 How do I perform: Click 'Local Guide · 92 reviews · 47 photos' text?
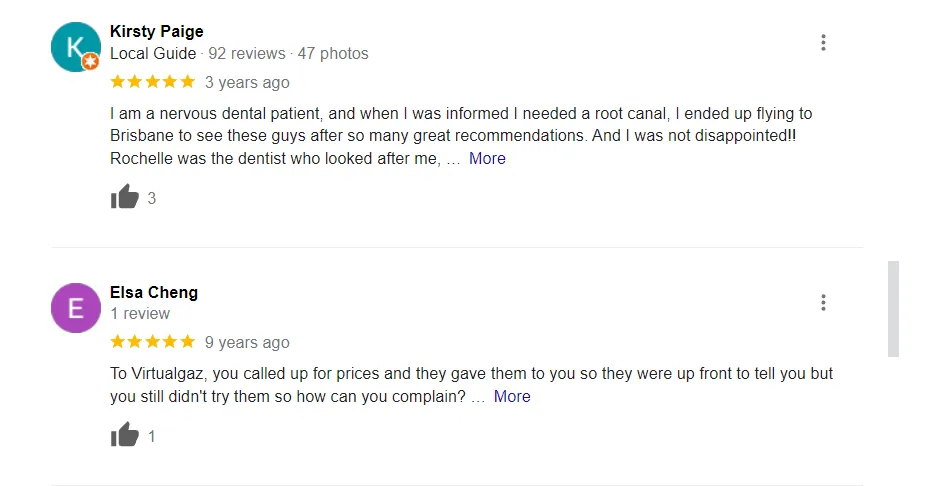coord(239,54)
